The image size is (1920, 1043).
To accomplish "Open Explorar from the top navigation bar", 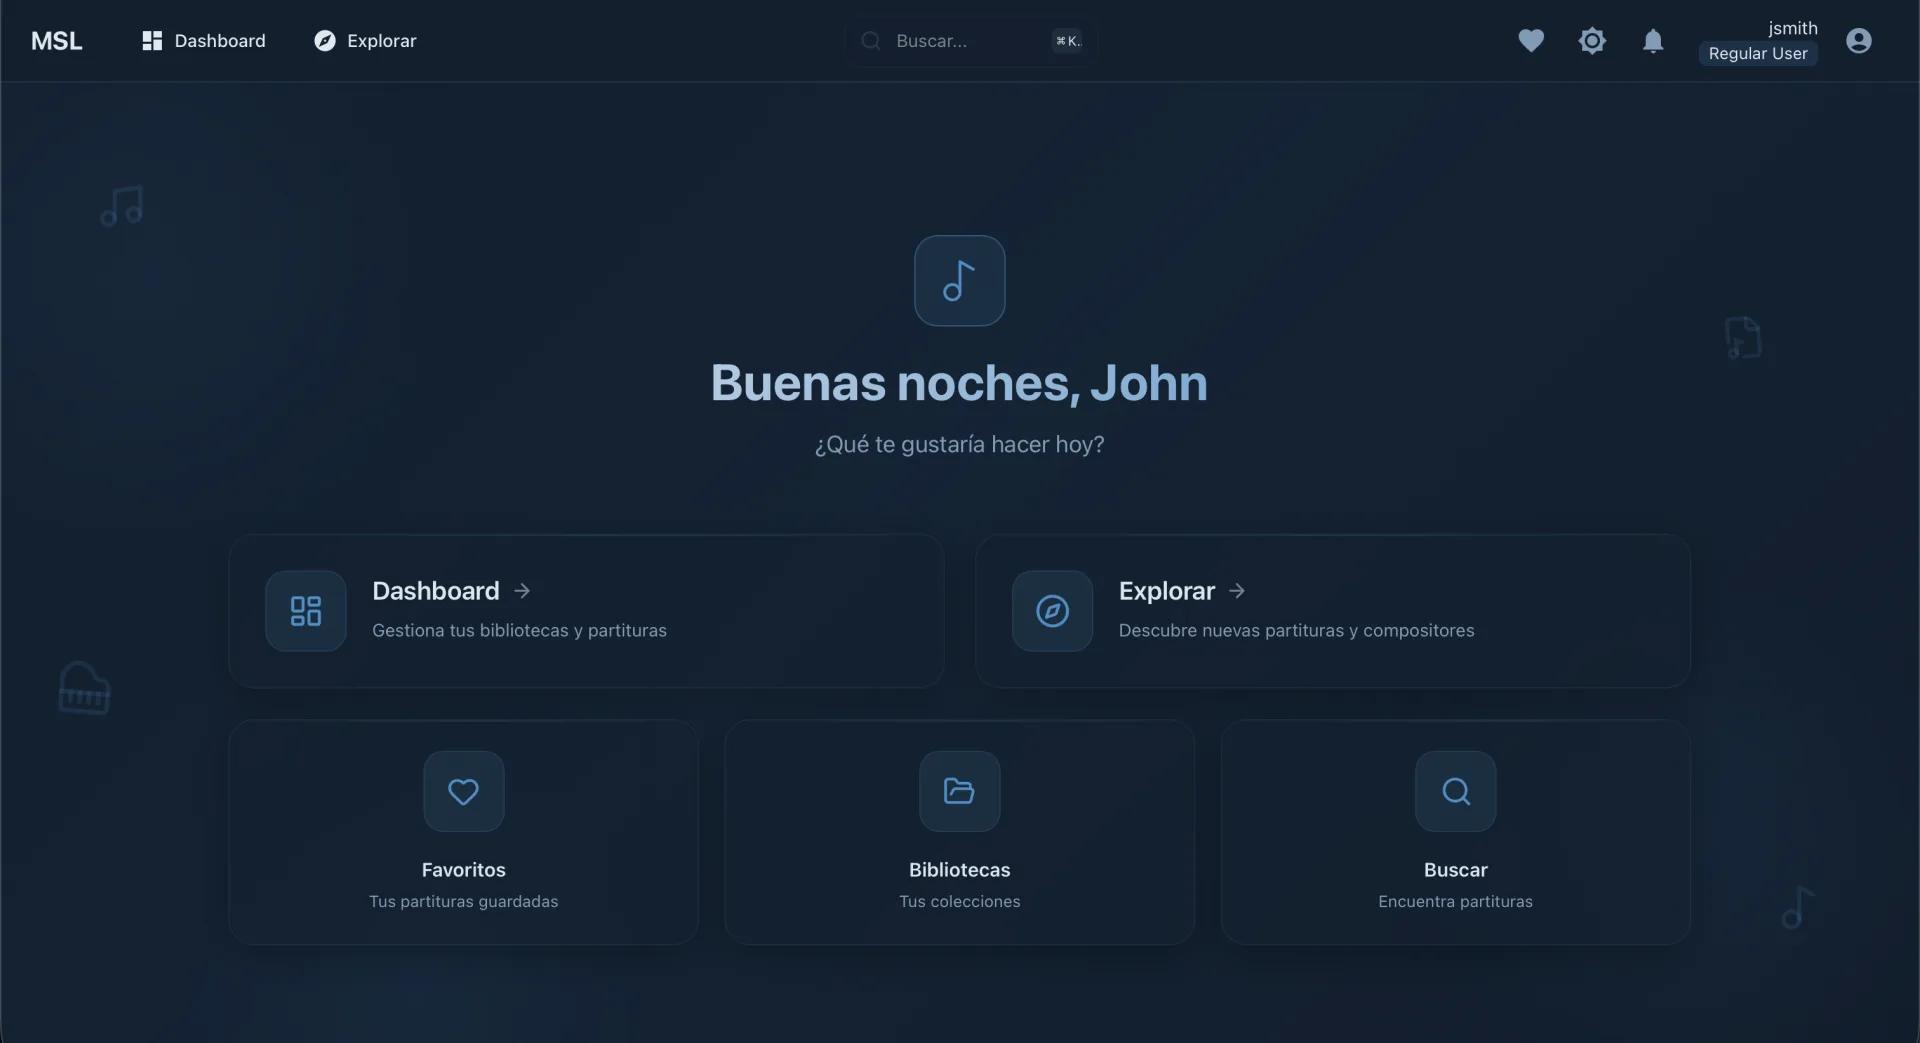I will (x=365, y=41).
